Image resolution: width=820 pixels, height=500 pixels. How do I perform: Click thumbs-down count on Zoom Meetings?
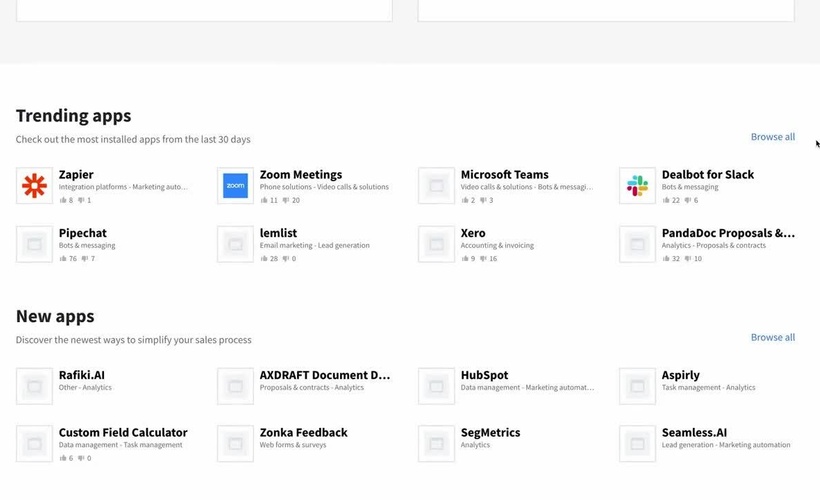point(291,201)
